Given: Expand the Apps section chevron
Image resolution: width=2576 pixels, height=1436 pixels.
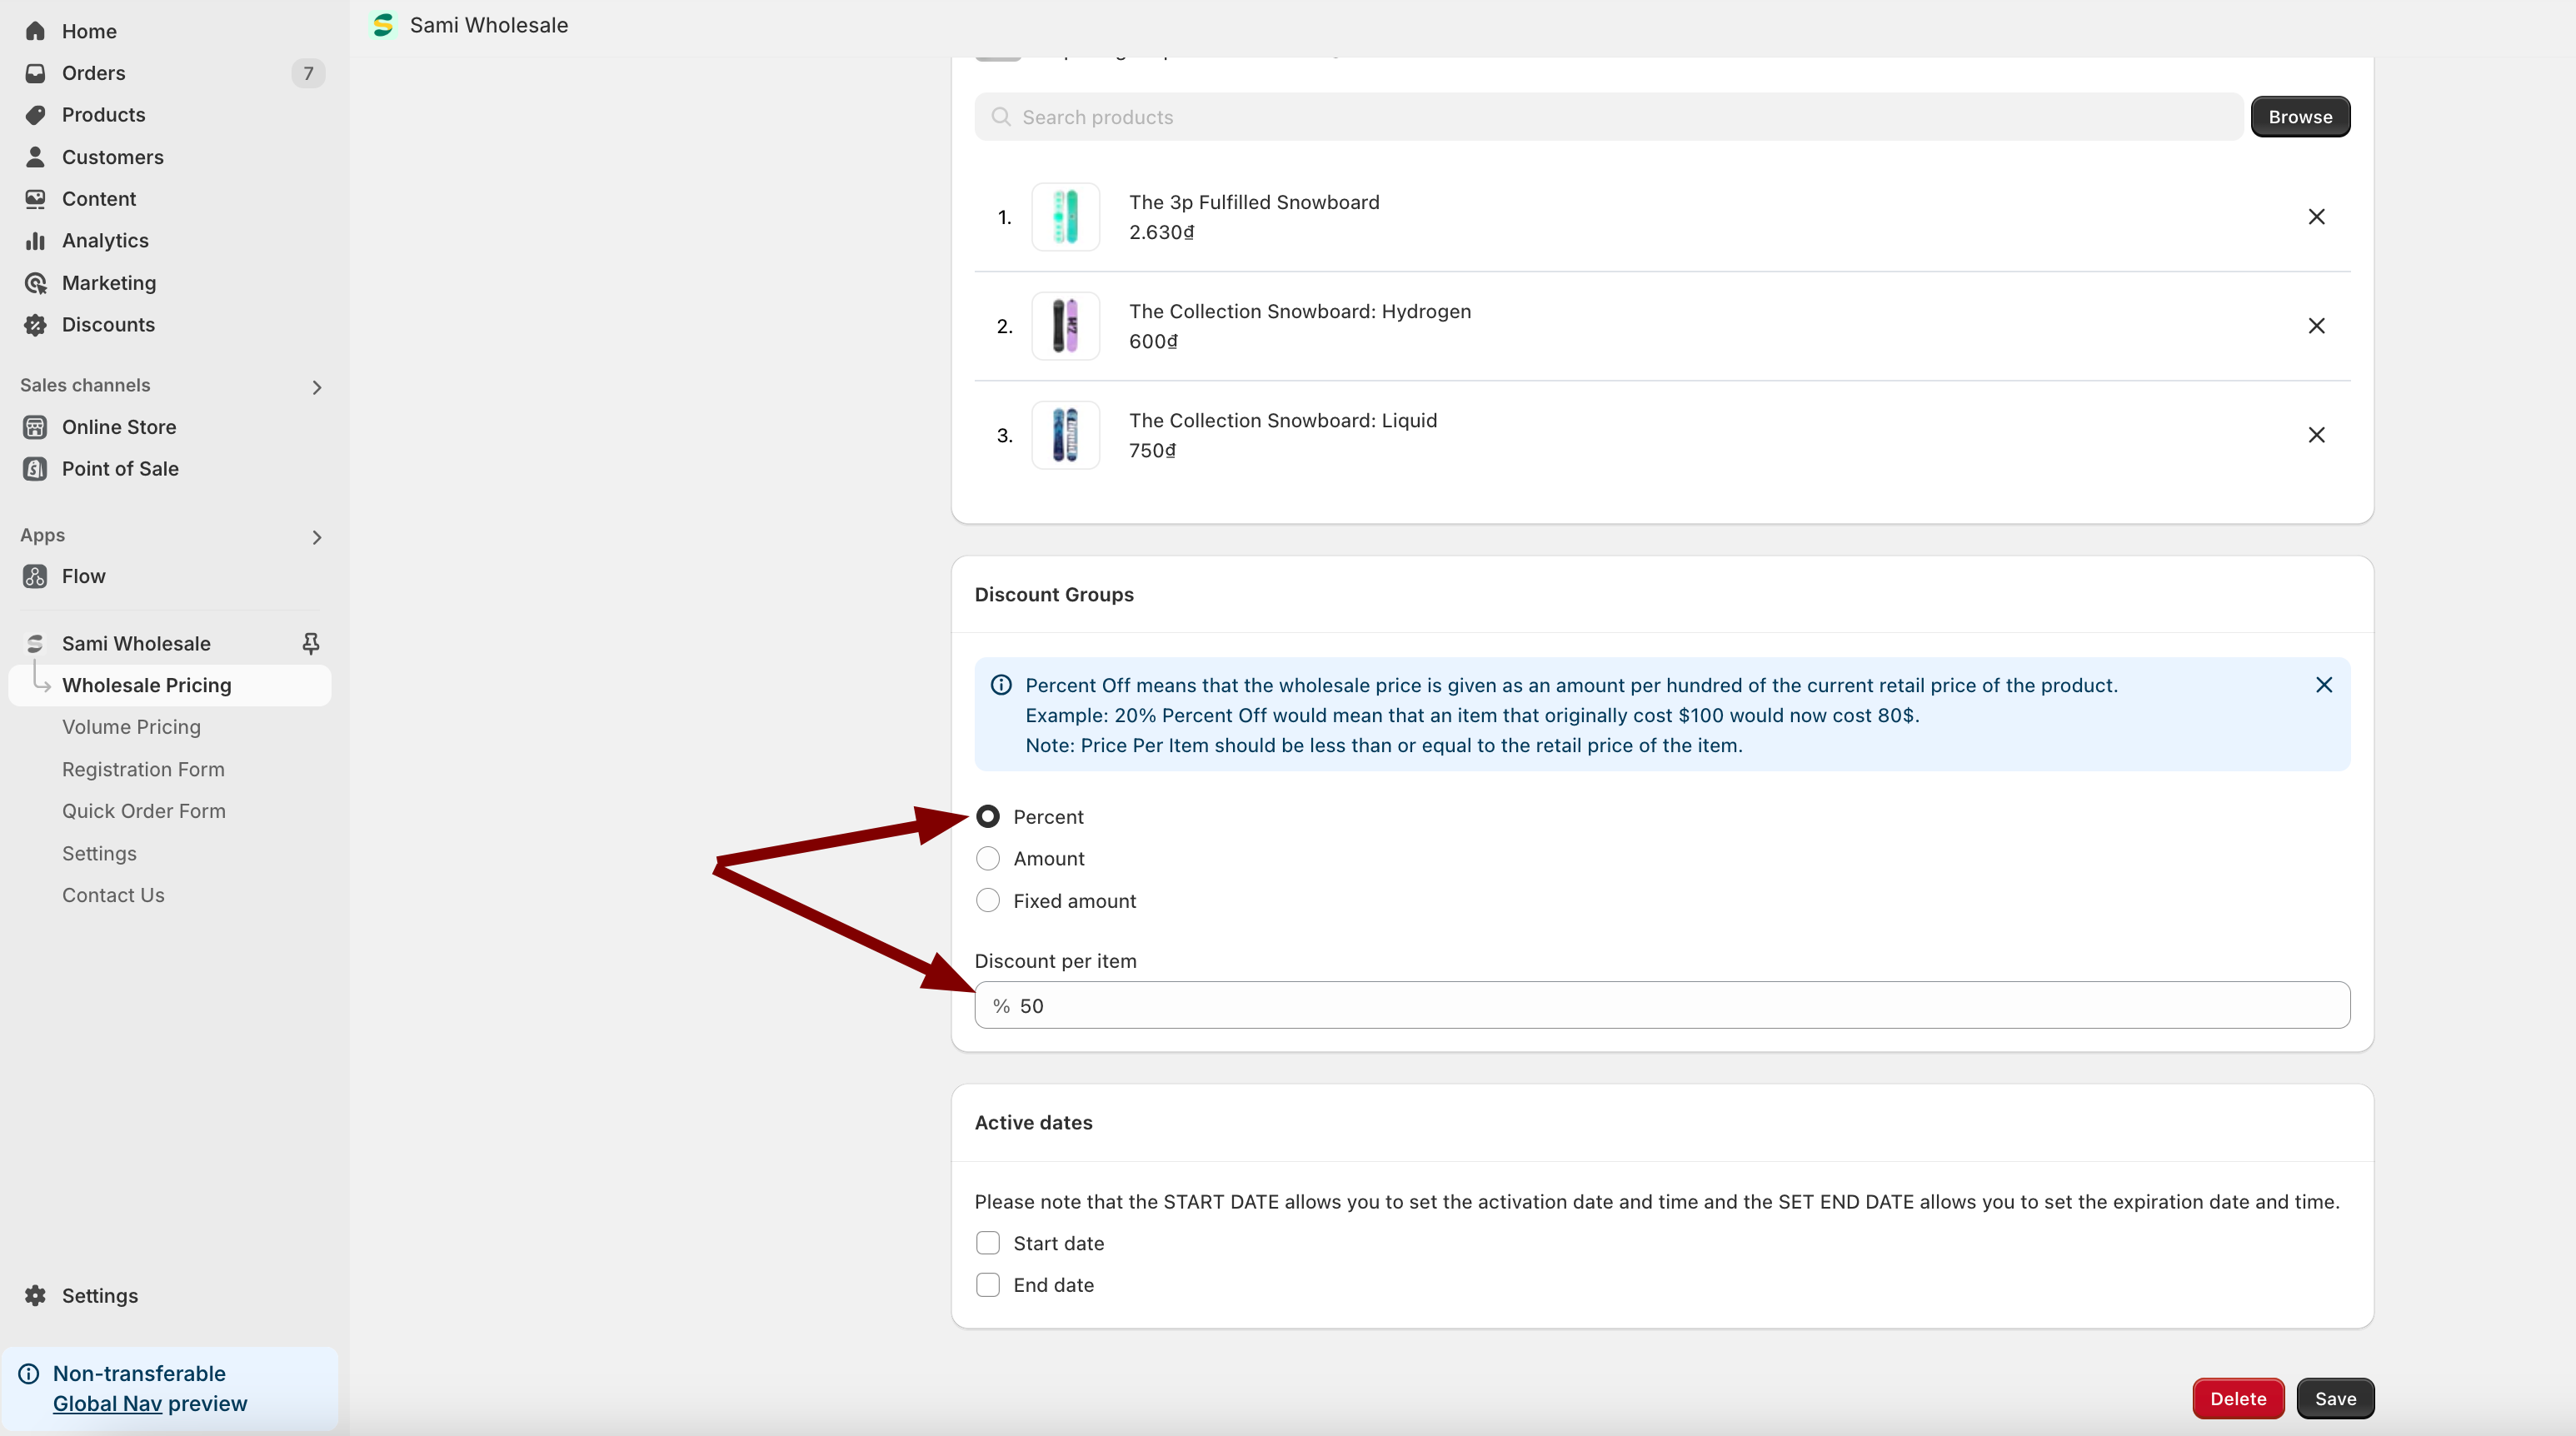Looking at the screenshot, I should (x=317, y=537).
